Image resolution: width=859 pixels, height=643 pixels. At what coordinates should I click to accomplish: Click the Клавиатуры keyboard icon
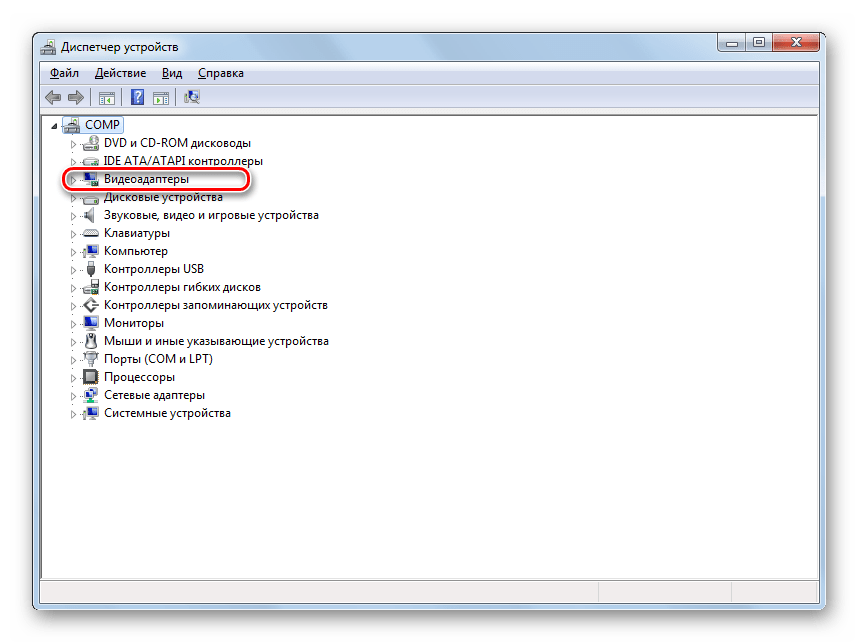(91, 233)
